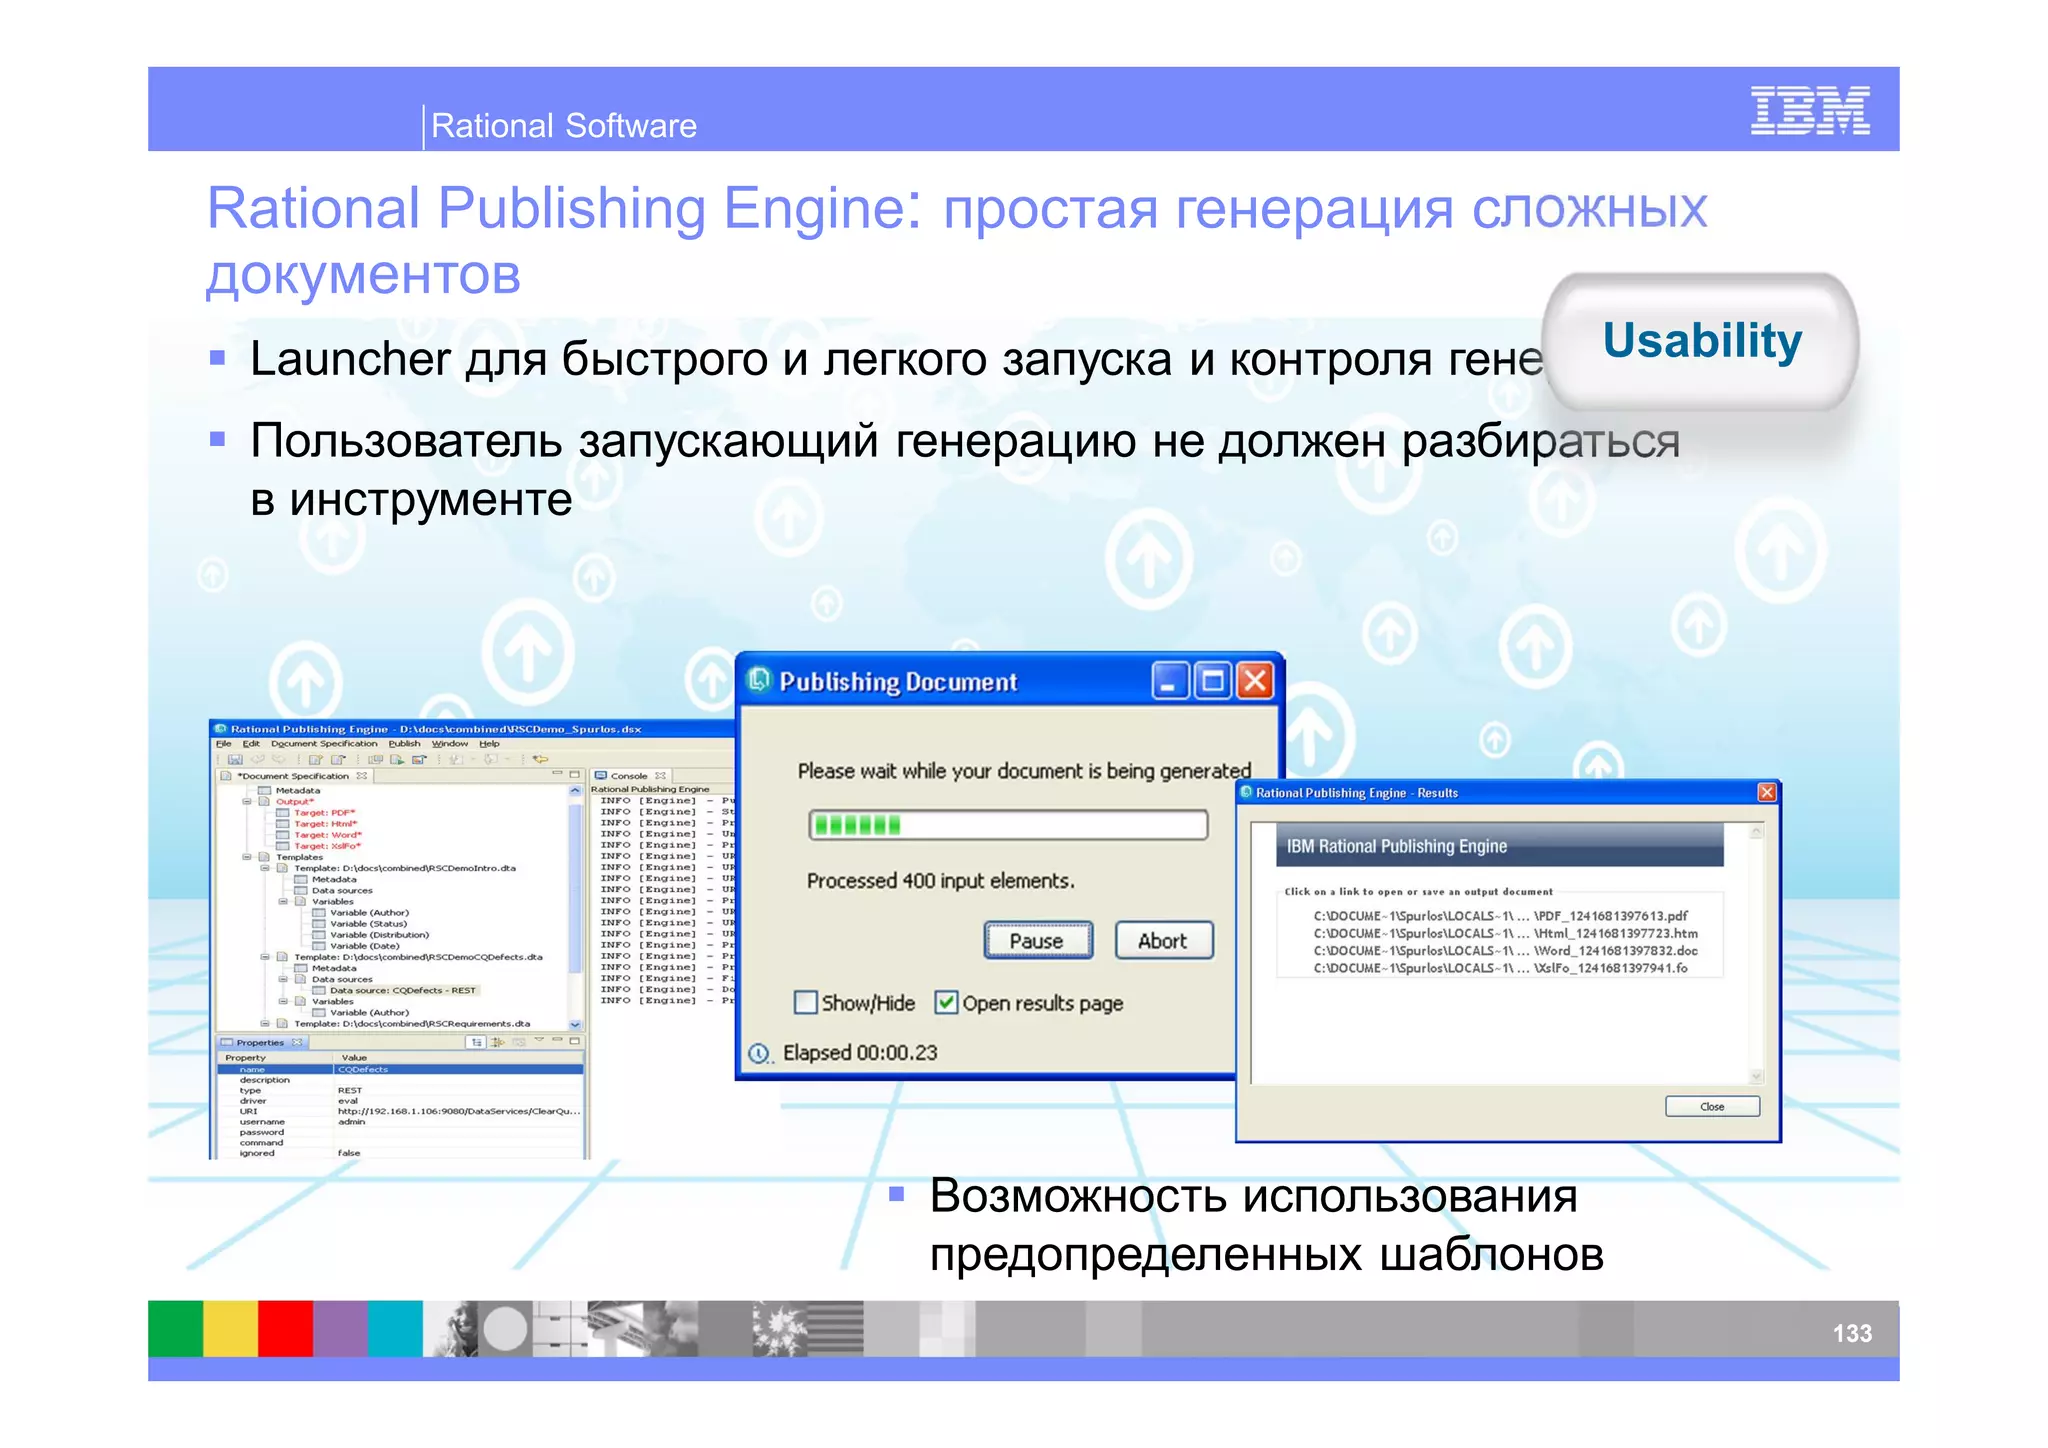The width and height of the screenshot is (2048, 1448).
Task: Open the Publish menu
Action: 405,744
